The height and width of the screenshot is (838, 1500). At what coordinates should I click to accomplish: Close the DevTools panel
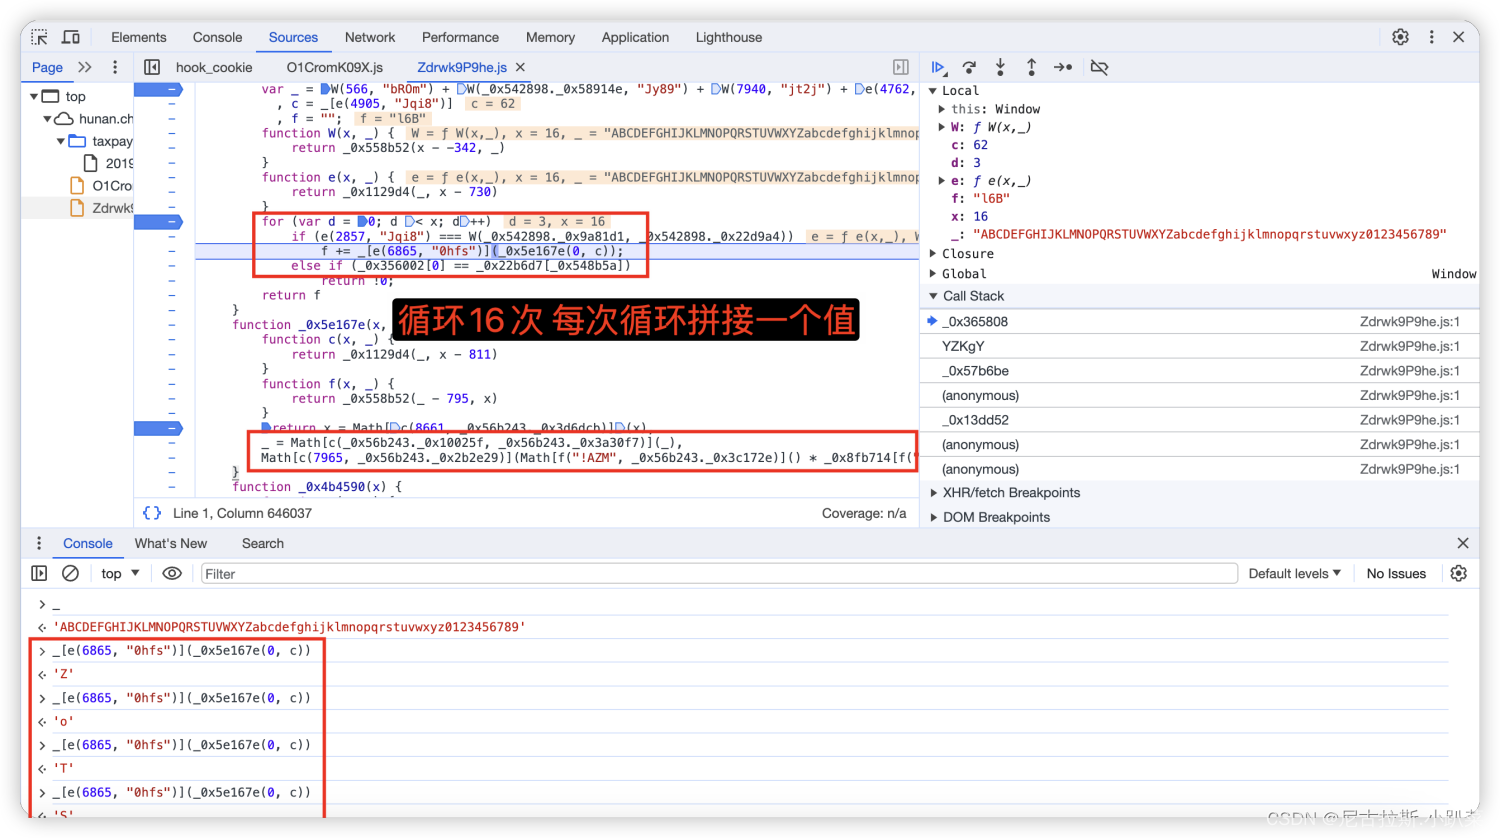[1459, 37]
